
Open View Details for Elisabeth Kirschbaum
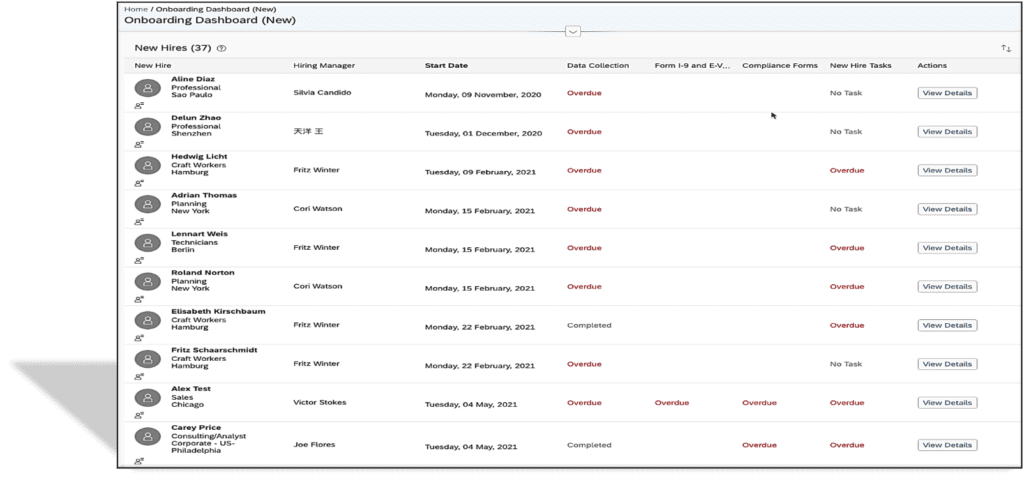[x=947, y=325]
